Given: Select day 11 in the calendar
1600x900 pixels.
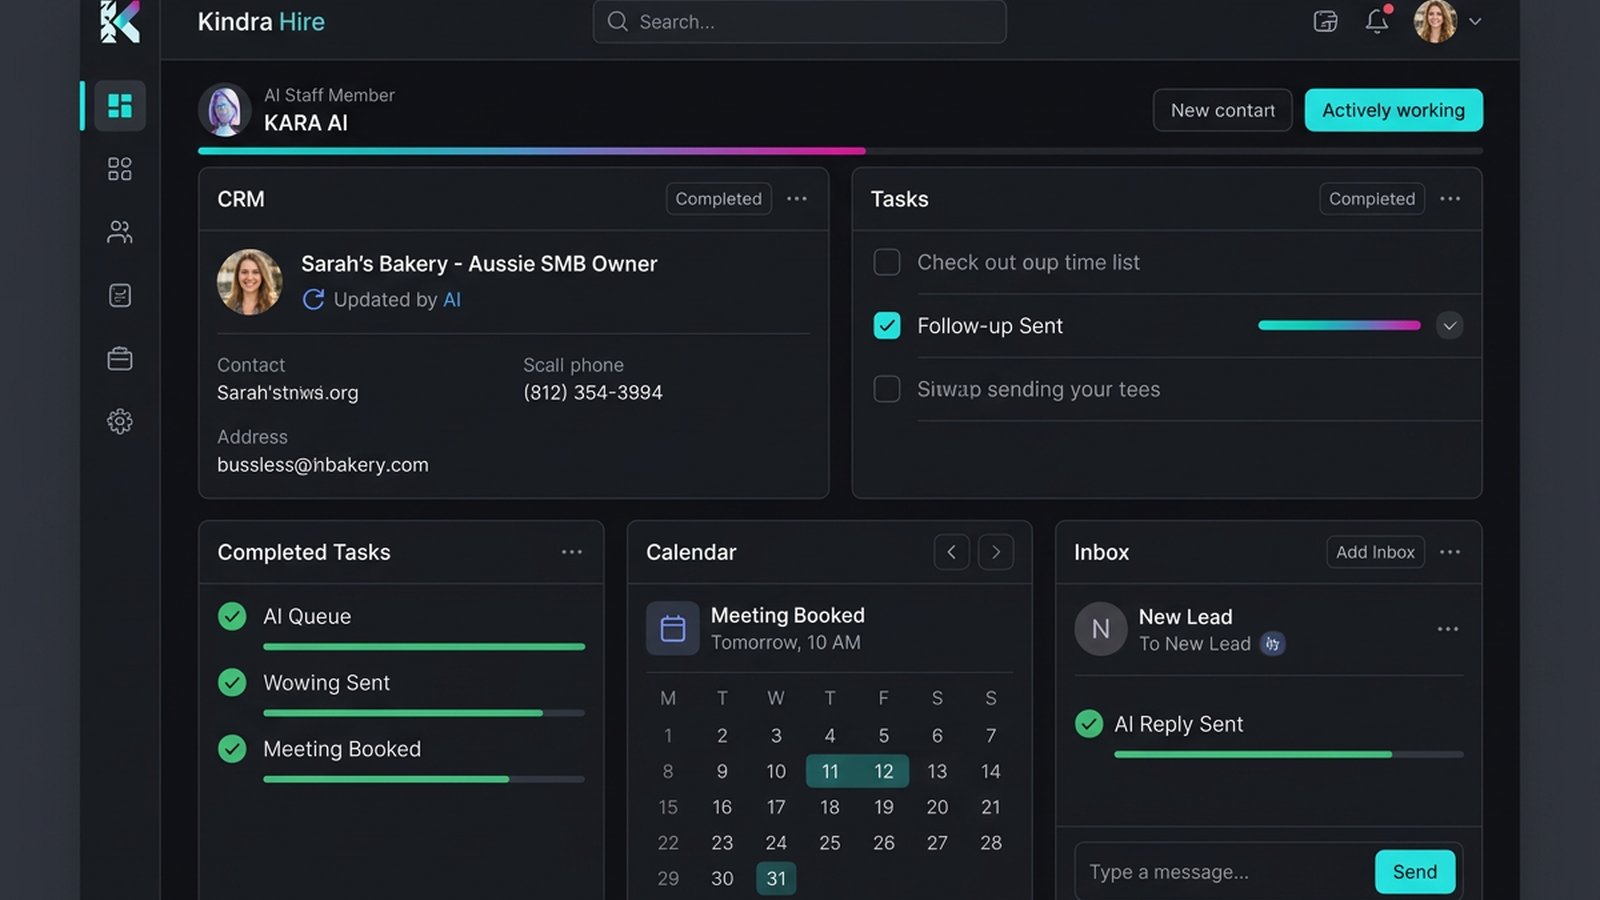Looking at the screenshot, I should (x=830, y=771).
